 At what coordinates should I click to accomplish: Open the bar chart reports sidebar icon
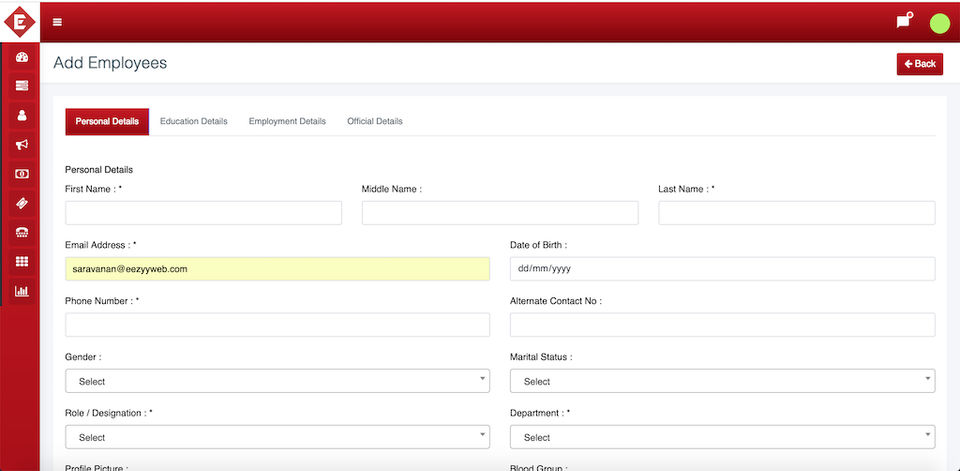click(x=22, y=291)
